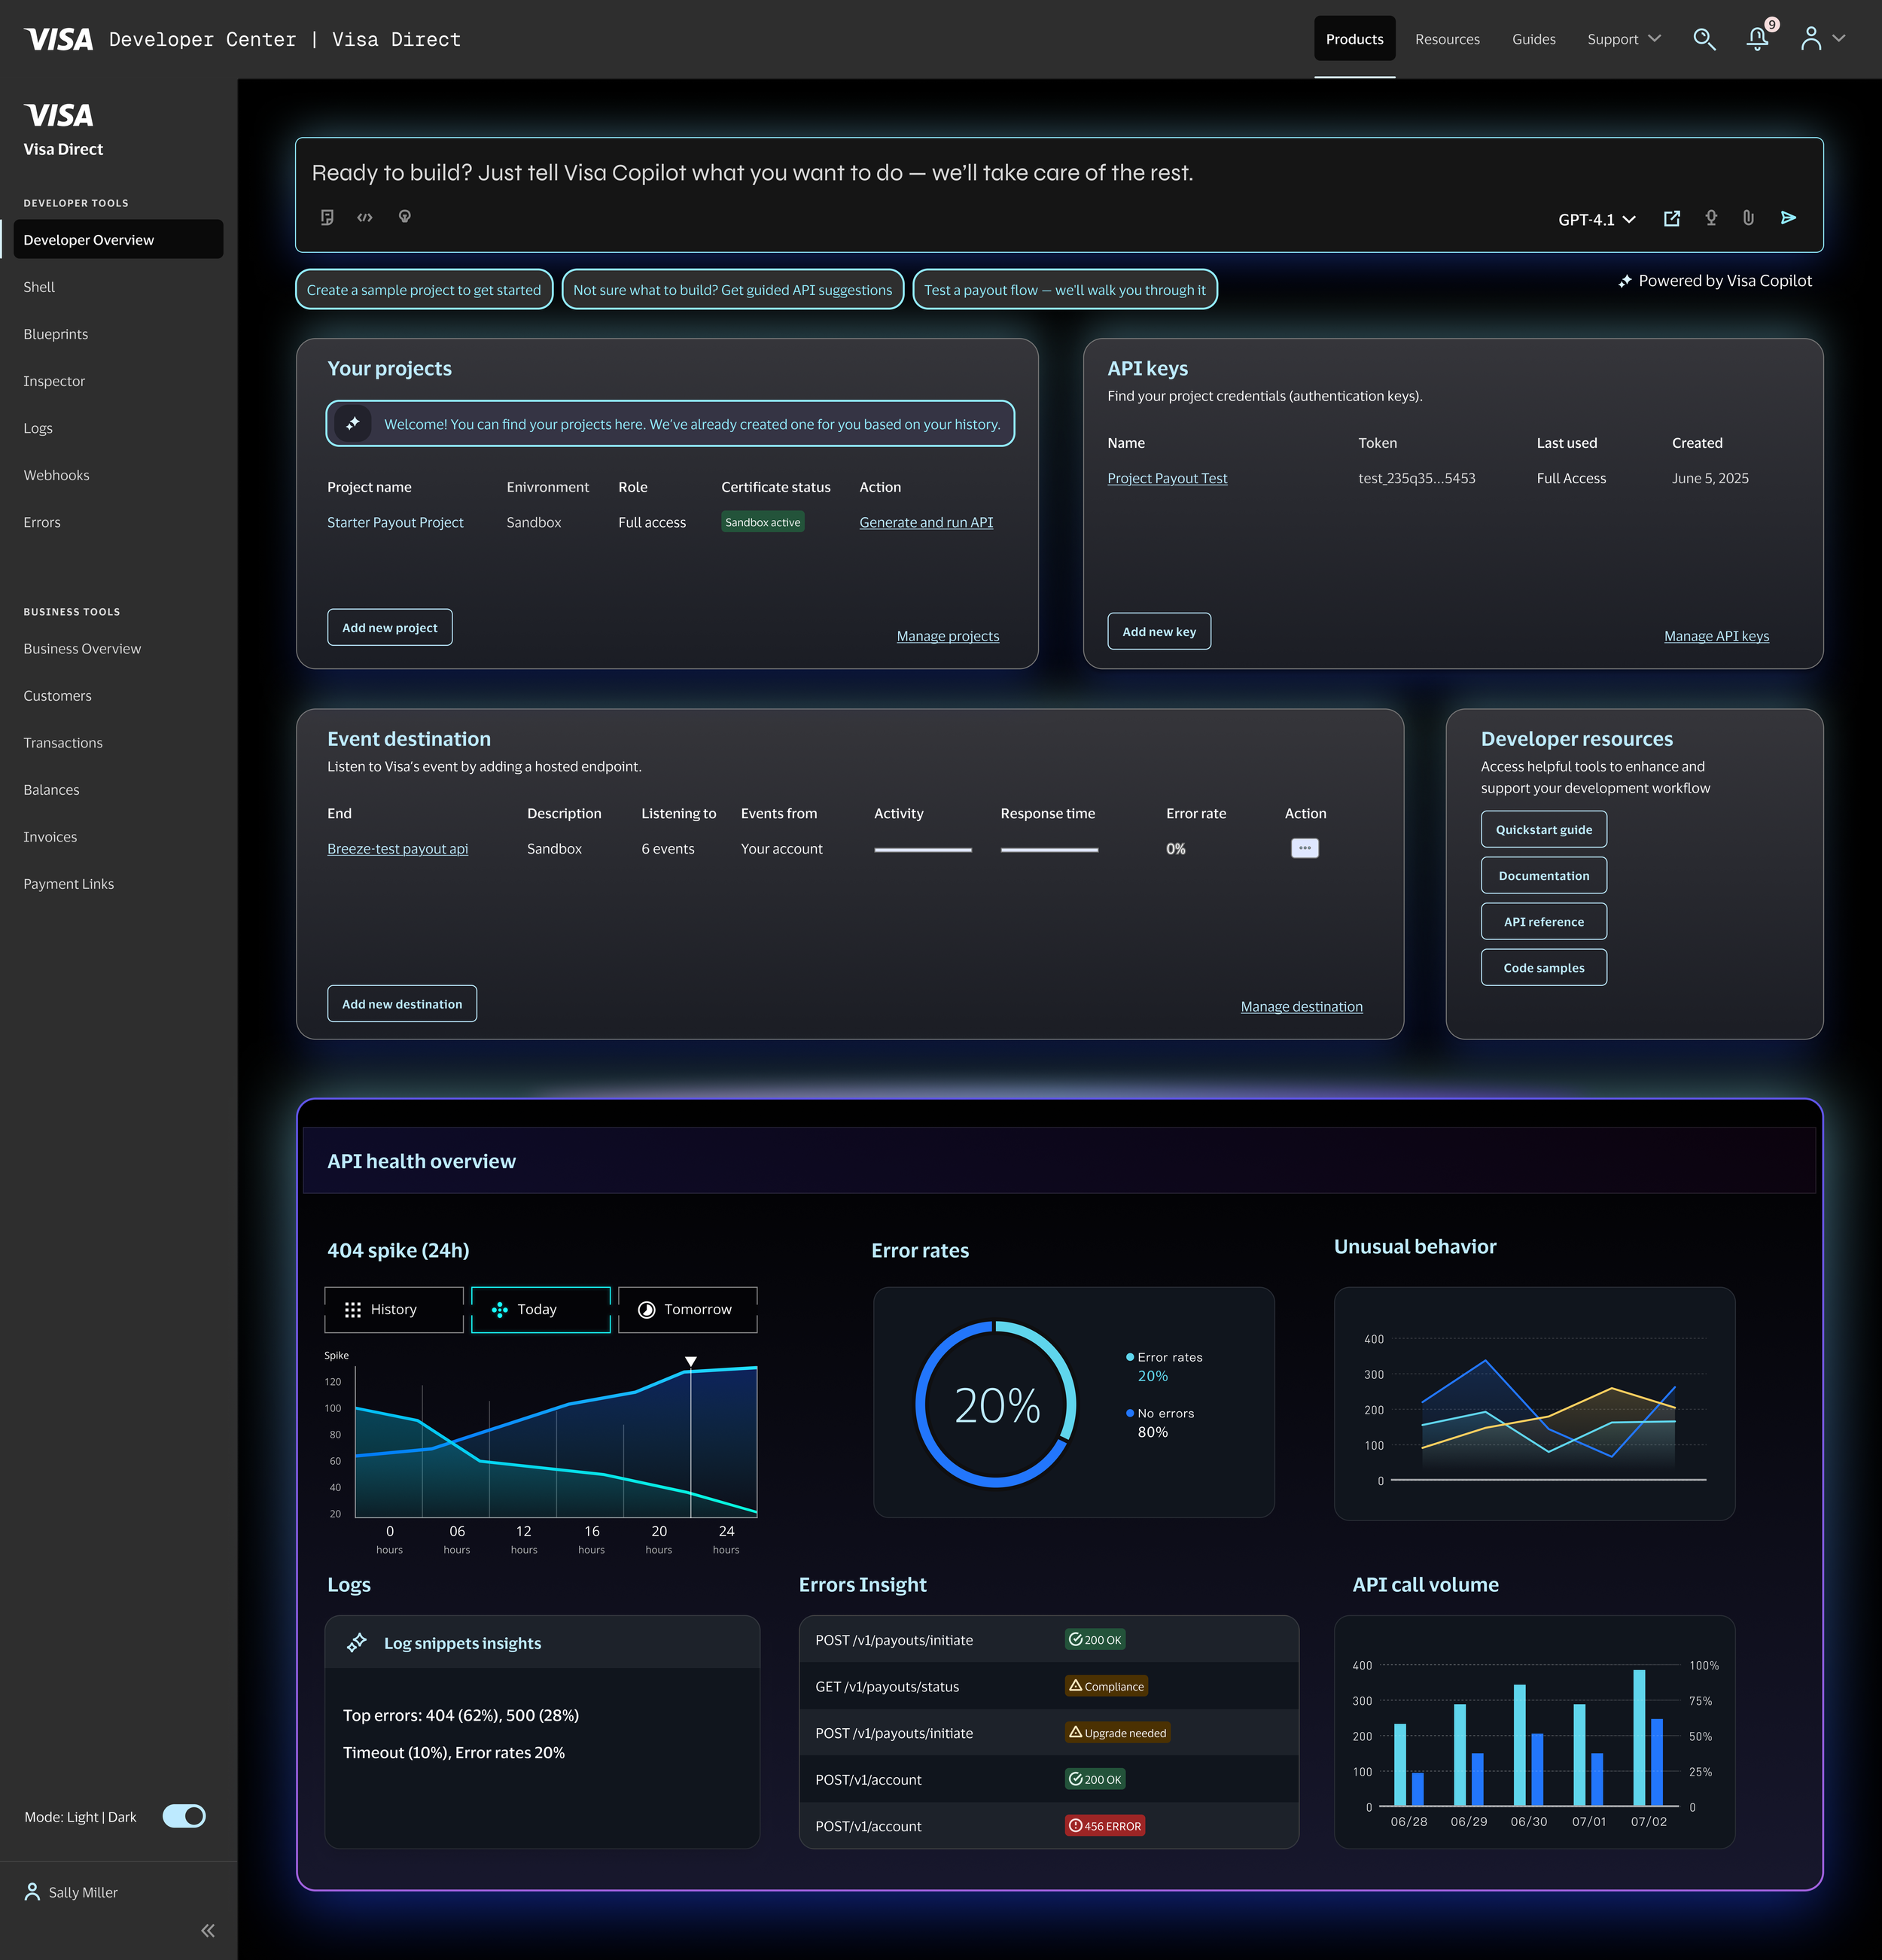Follow the Generate and run API link
The image size is (1882, 1960).
coord(926,522)
